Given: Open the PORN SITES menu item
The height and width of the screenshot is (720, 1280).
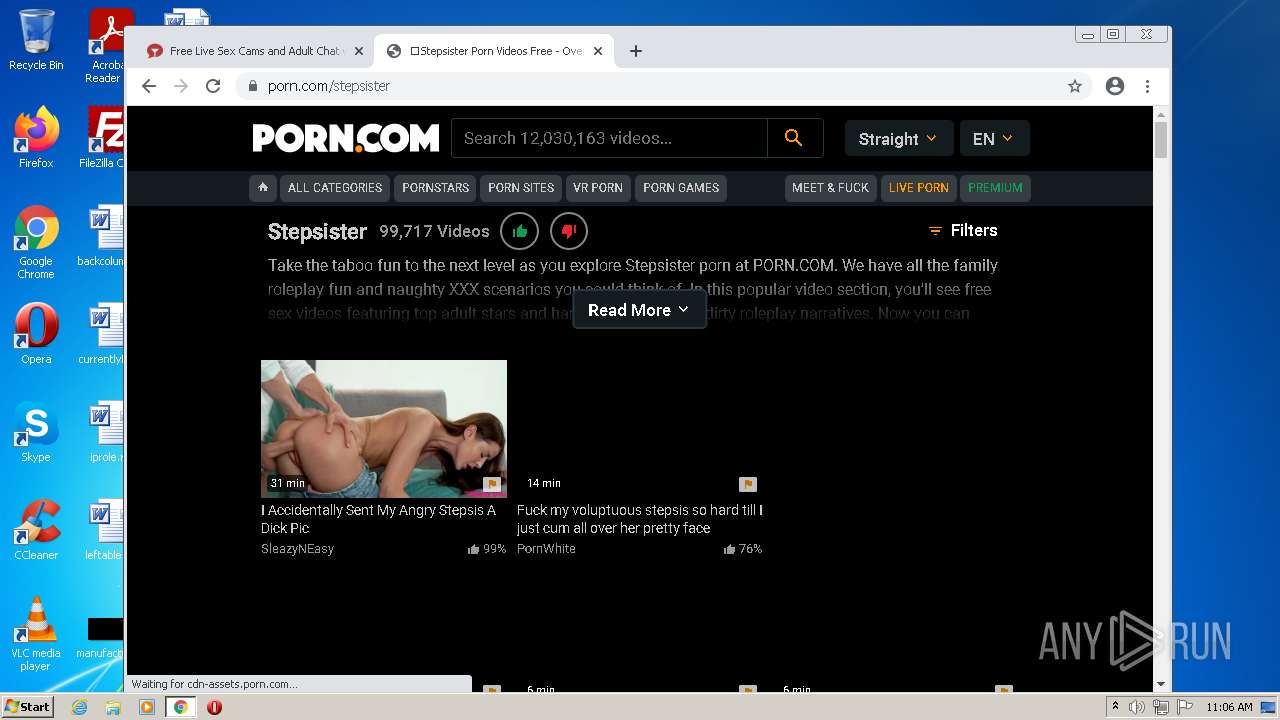Looking at the screenshot, I should point(521,187).
